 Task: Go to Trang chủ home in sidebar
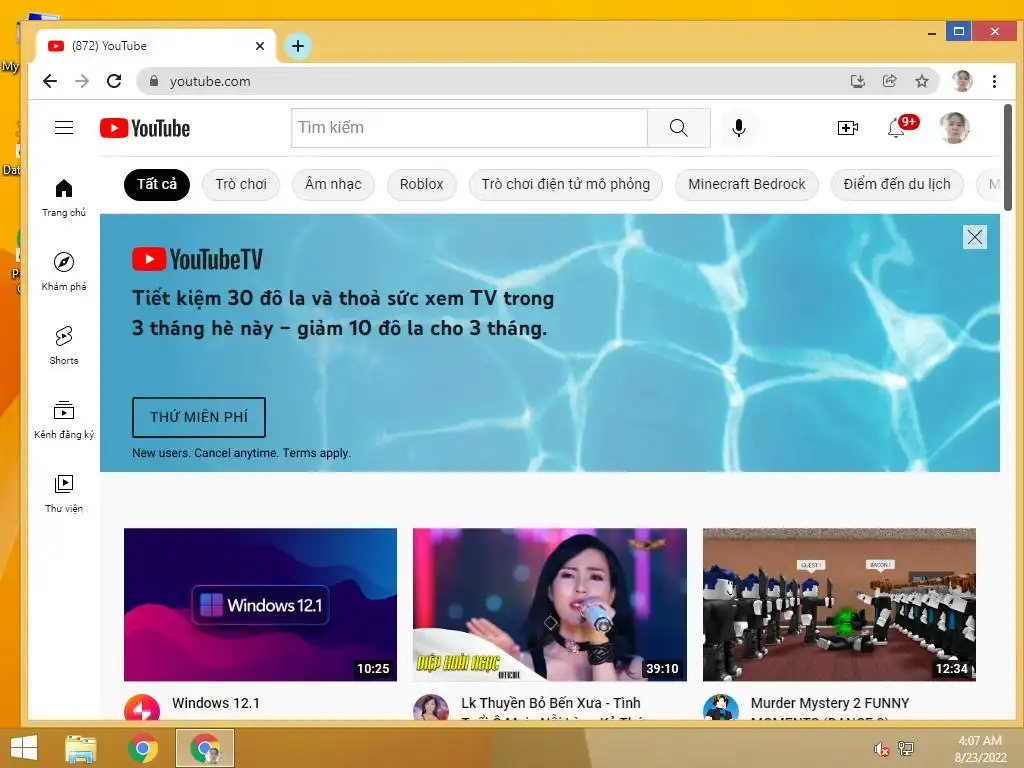63,198
